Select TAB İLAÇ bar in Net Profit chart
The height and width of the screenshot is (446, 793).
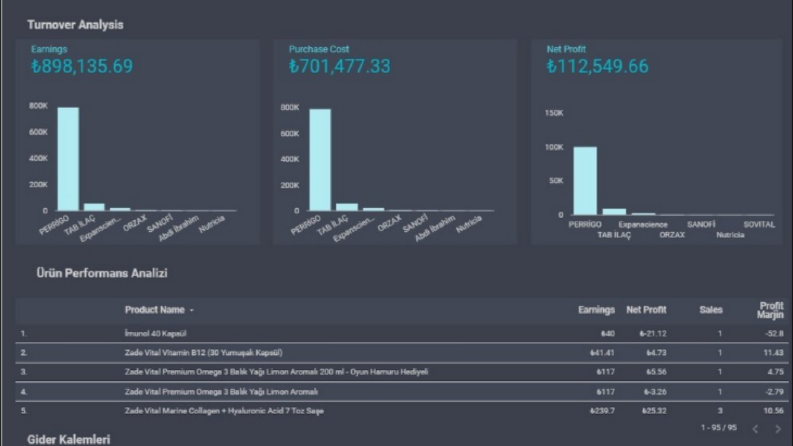[x=614, y=212]
